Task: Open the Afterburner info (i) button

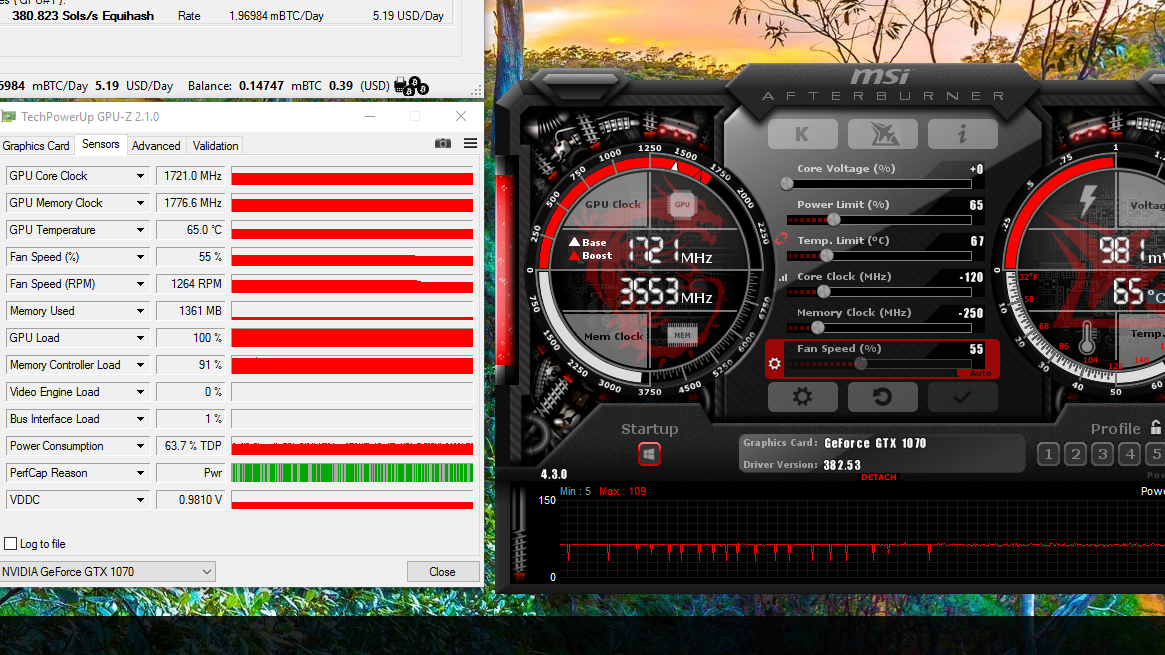Action: 962,134
